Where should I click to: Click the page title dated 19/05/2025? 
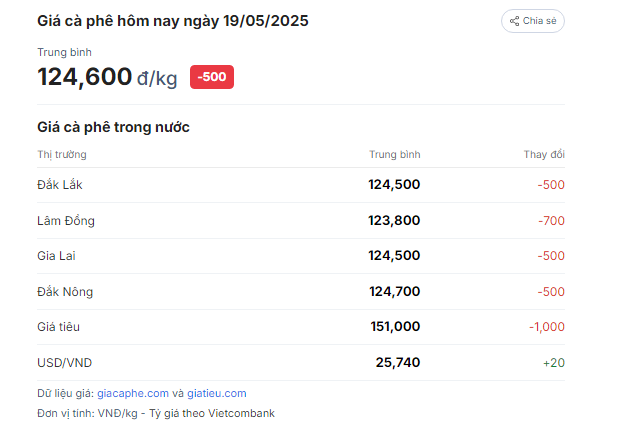(x=173, y=21)
